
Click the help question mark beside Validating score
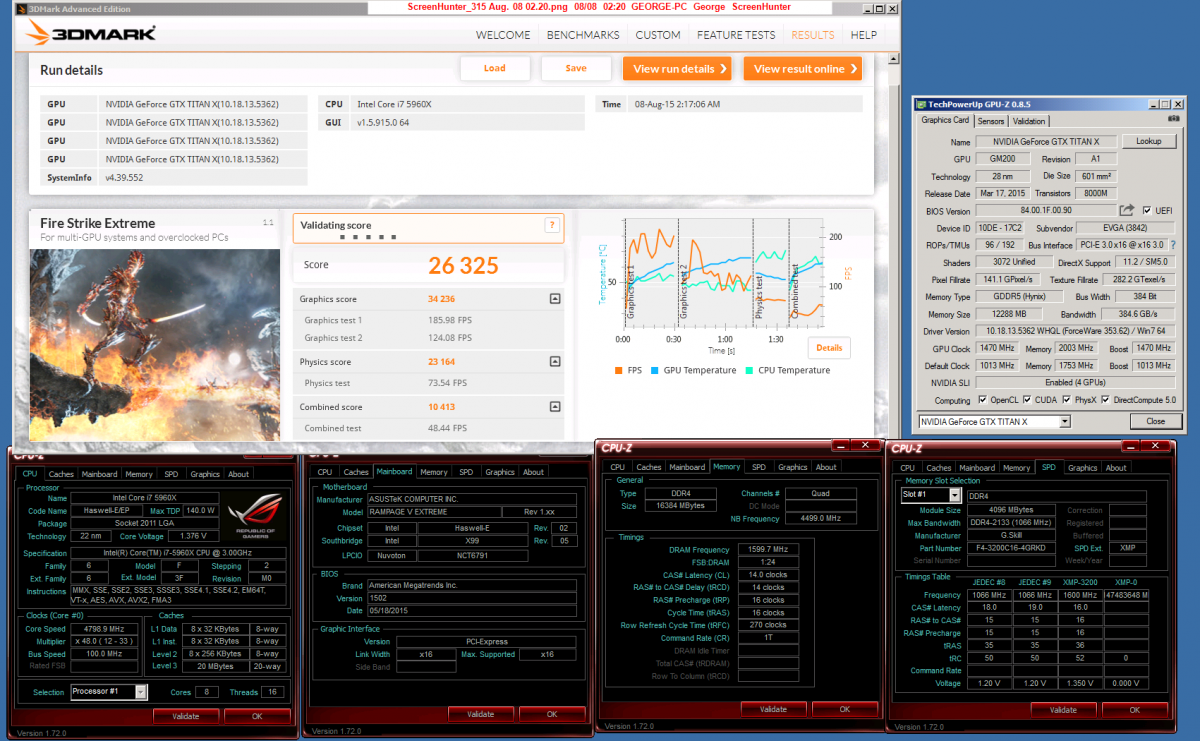550,226
